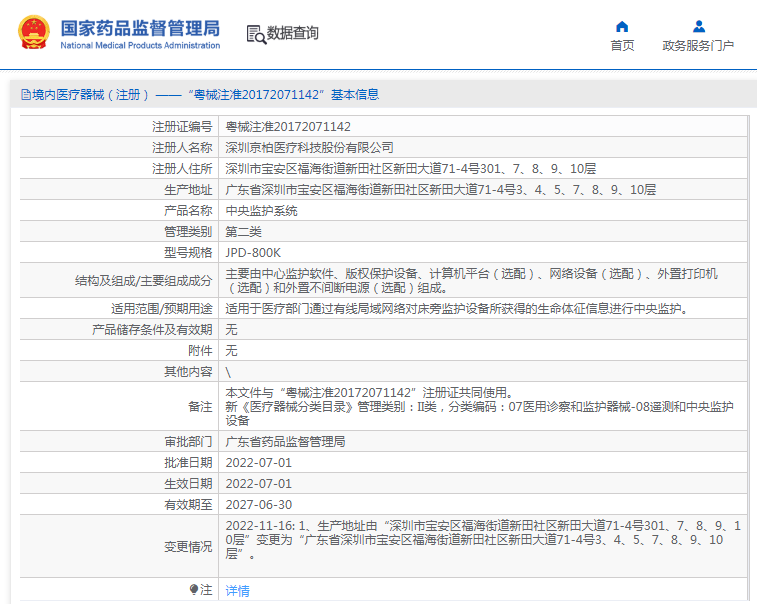This screenshot has height=604, width=757.
Task: Click the 备注 remarks text
Action: pyautogui.click(x=479, y=407)
